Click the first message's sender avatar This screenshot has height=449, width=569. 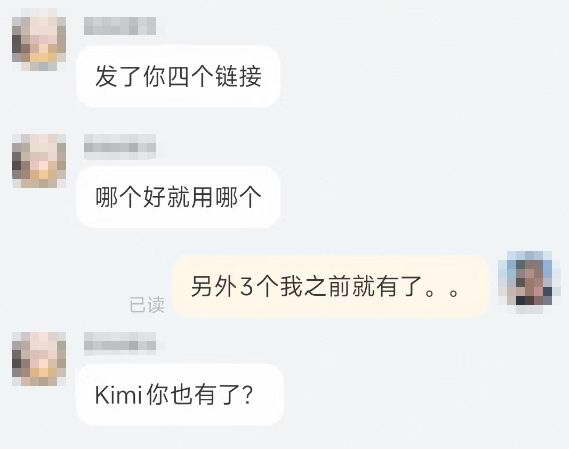[x=39, y=39]
